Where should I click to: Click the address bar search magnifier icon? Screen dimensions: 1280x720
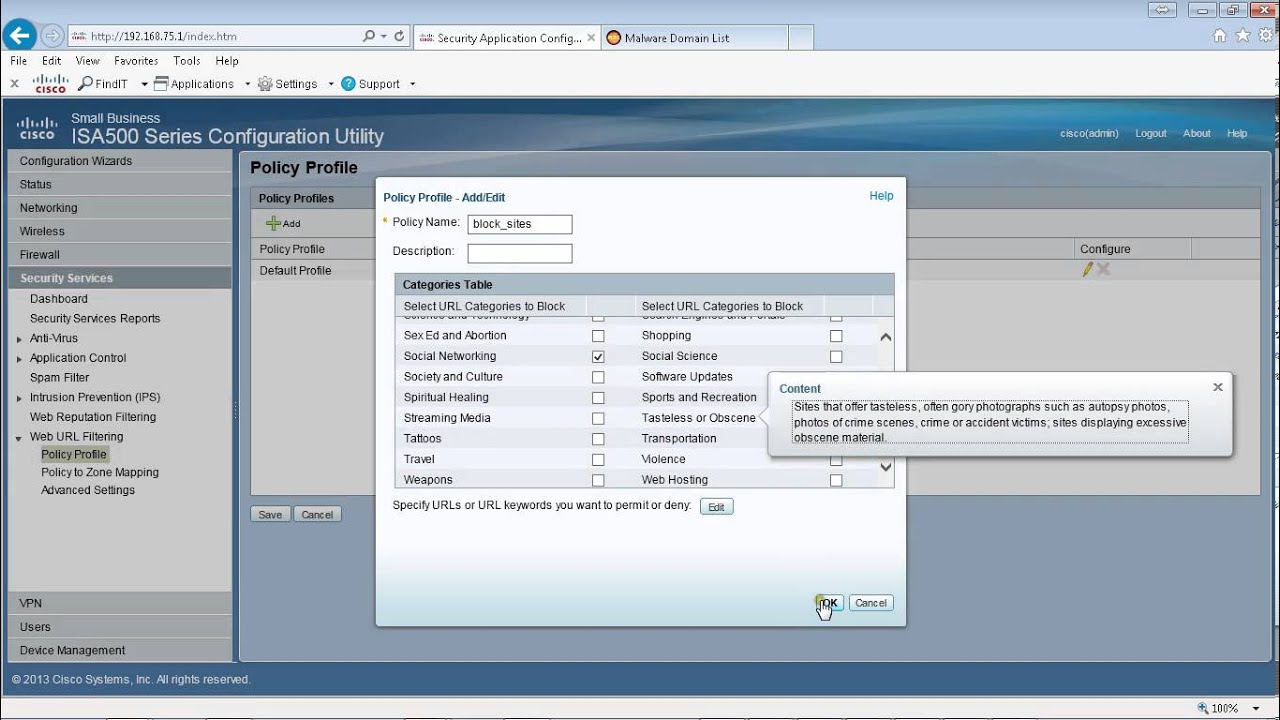click(x=369, y=36)
